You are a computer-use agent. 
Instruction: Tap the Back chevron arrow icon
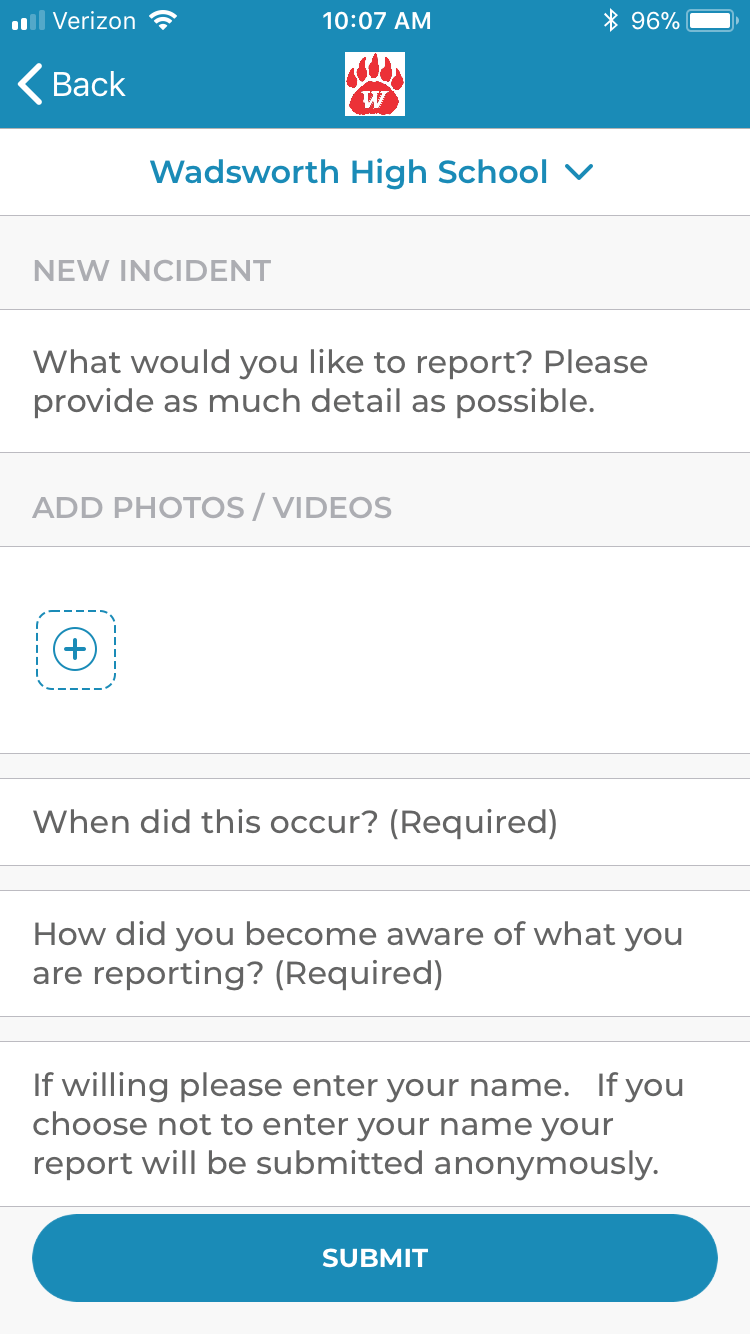point(31,84)
